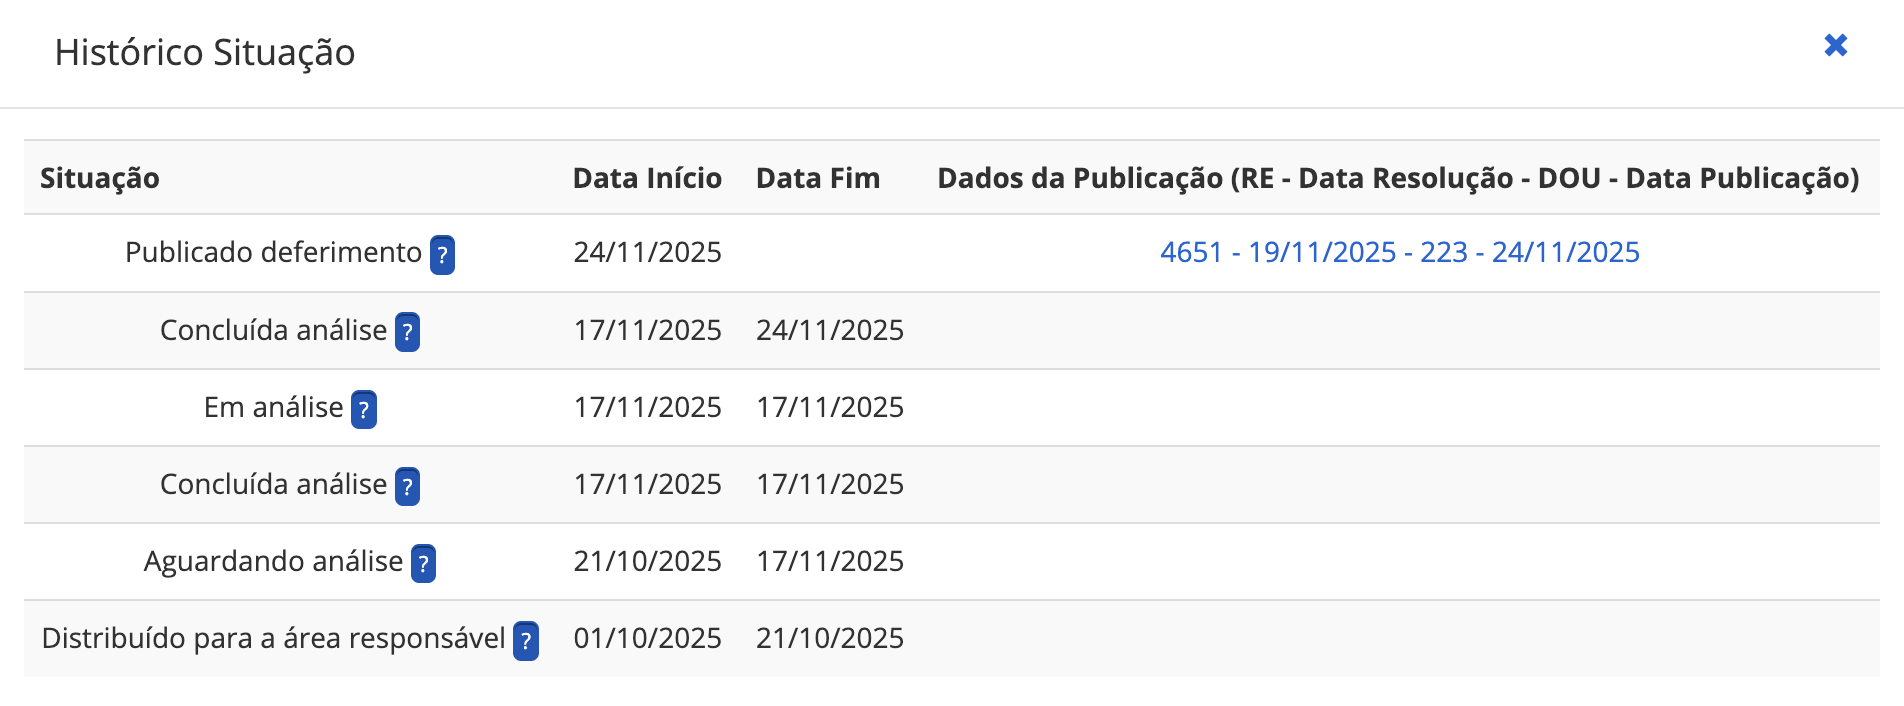
Task: Click the Distribuído para a área responsável label
Action: 273,638
